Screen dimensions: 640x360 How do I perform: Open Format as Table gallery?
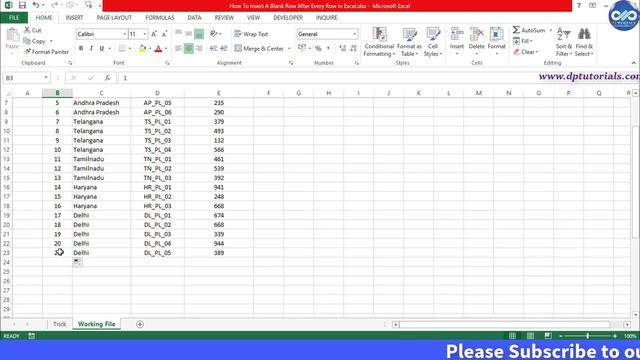409,42
